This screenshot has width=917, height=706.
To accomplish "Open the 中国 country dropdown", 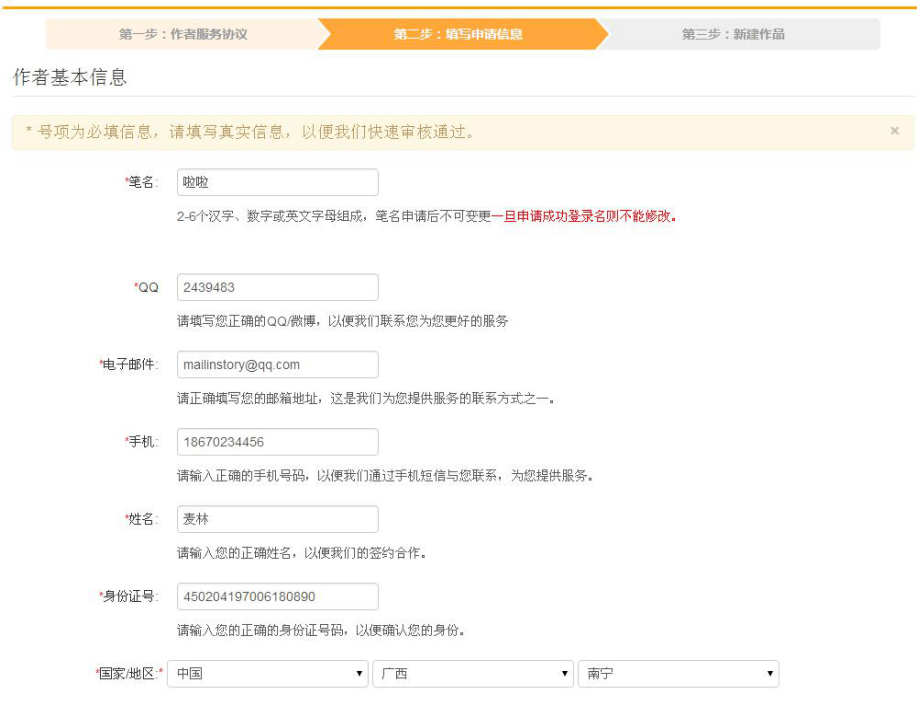I will [x=268, y=674].
